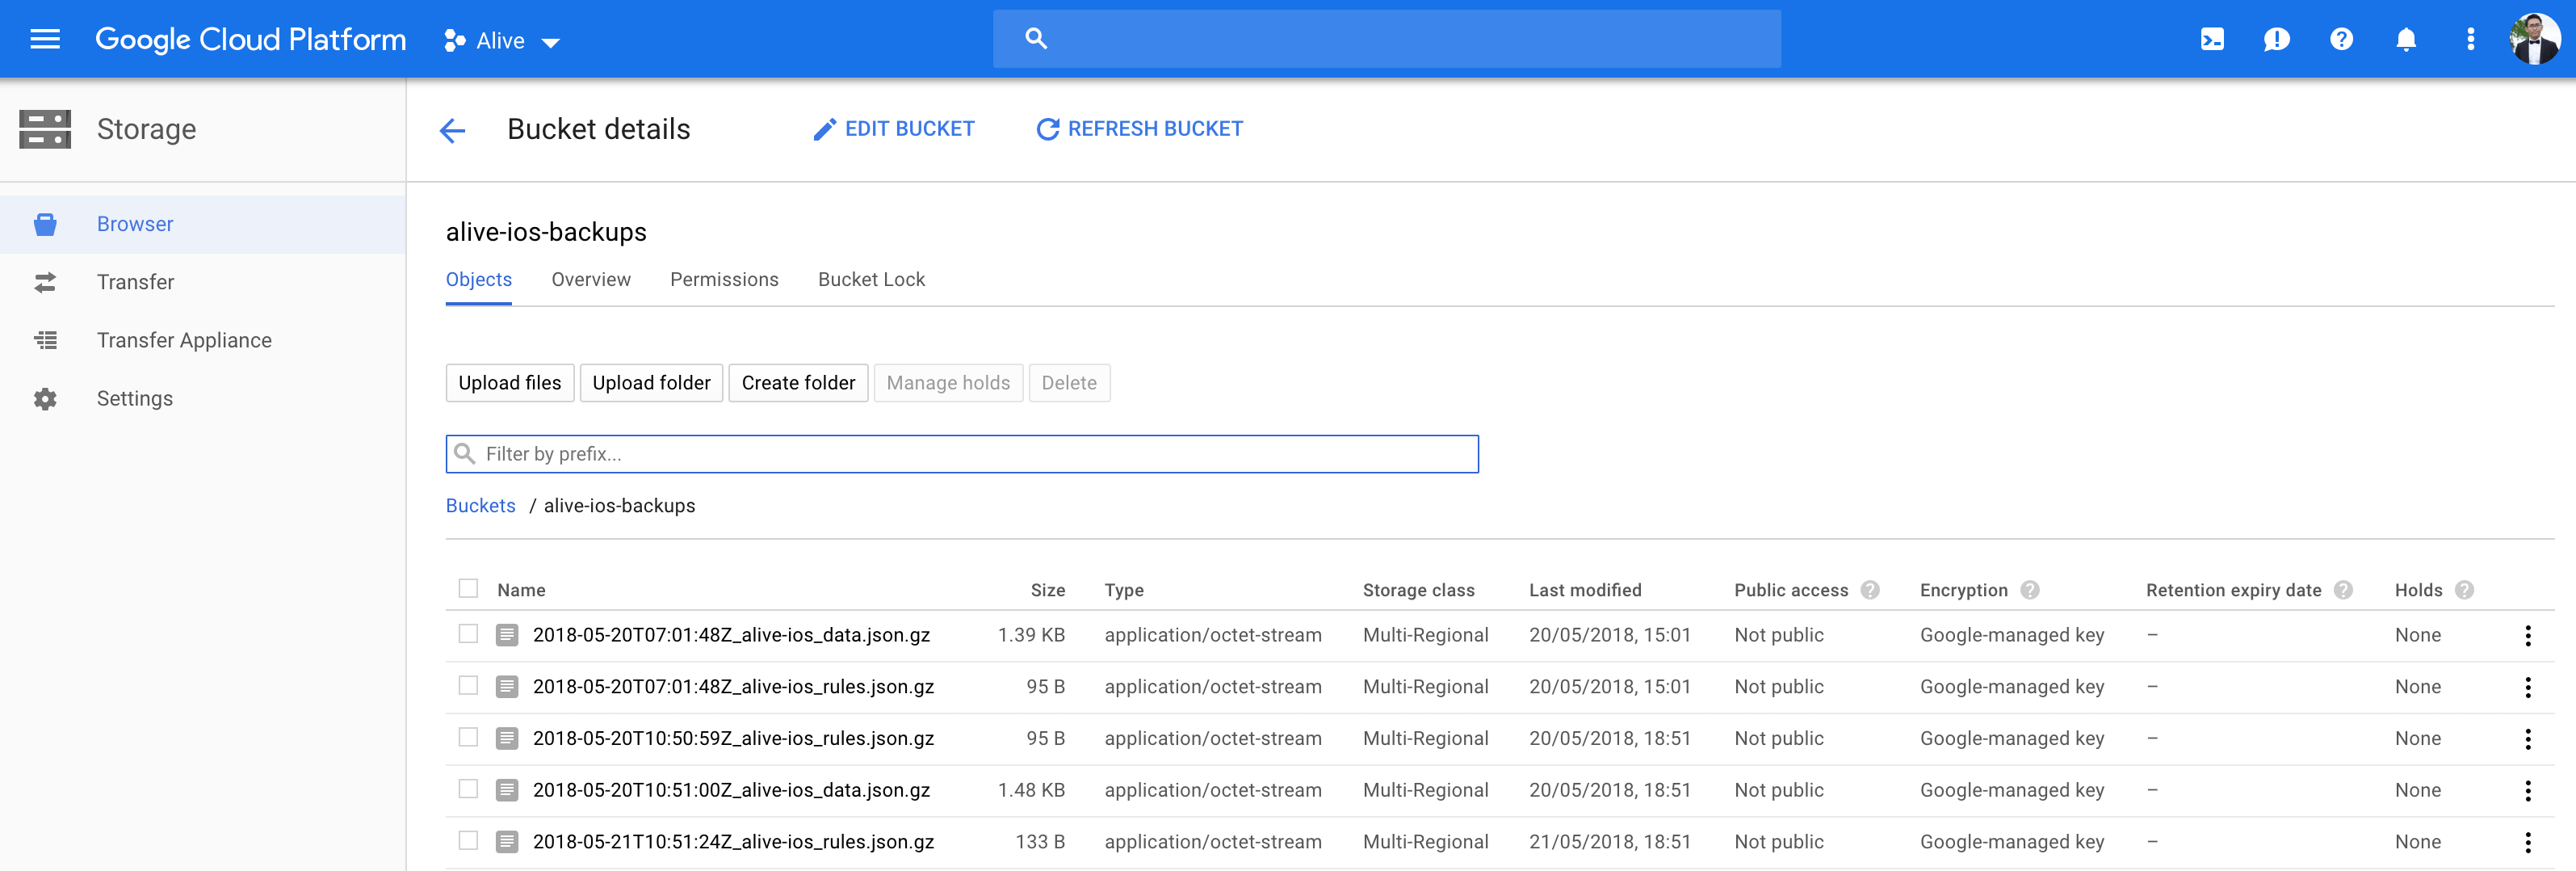Click the Refresh Bucket icon
Screen dimensions: 2576x871
[1046, 128]
